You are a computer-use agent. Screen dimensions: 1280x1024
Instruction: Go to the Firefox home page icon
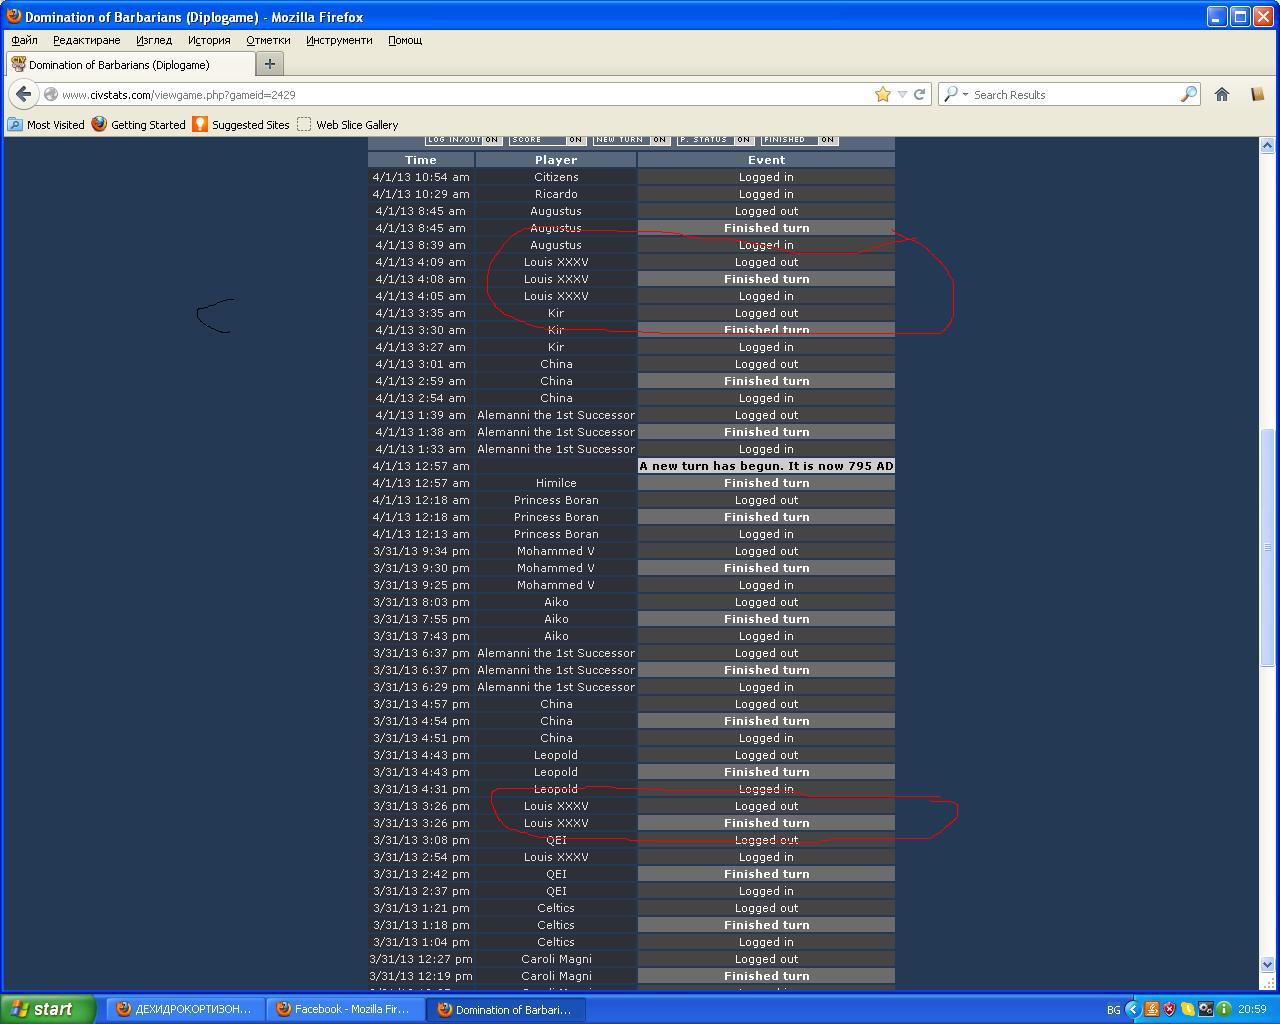(x=1221, y=94)
